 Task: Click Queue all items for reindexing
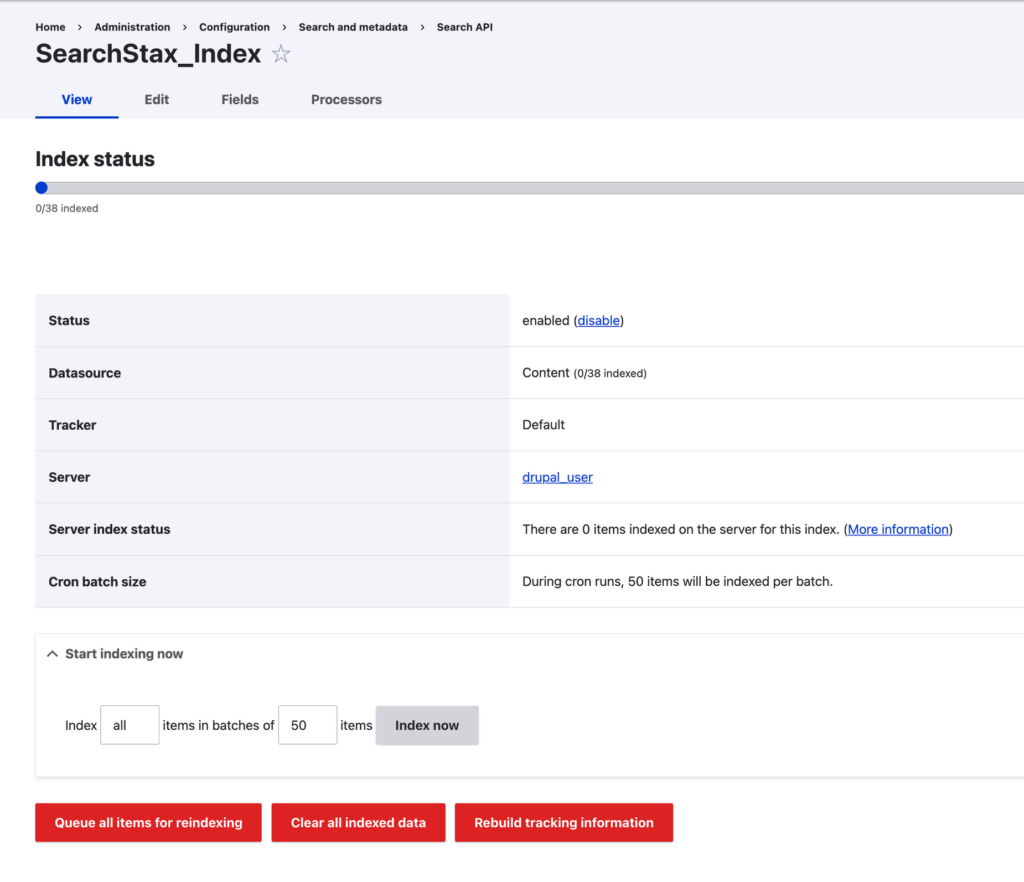148,823
